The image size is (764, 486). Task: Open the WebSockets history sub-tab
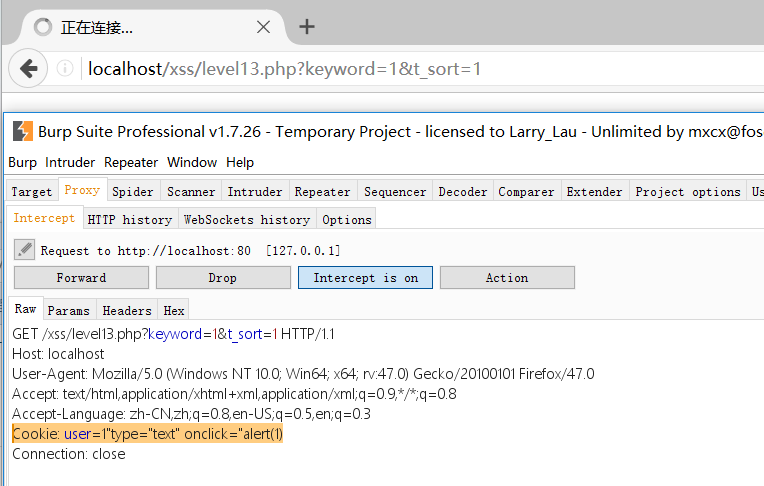coord(247,219)
